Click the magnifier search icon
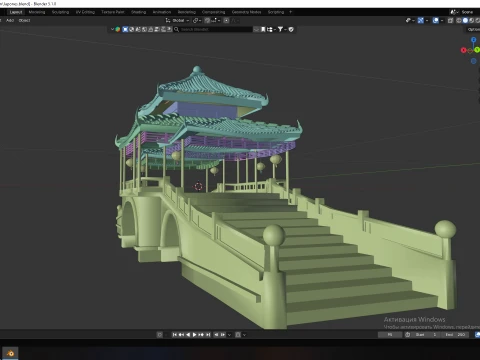 (176, 29)
